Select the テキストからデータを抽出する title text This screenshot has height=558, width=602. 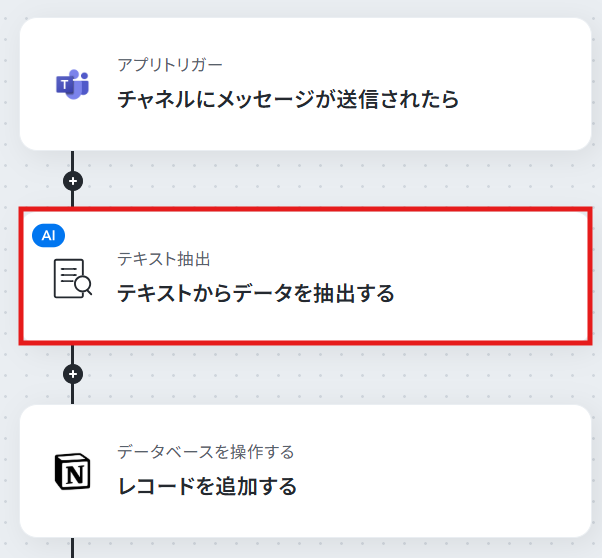coord(256,293)
